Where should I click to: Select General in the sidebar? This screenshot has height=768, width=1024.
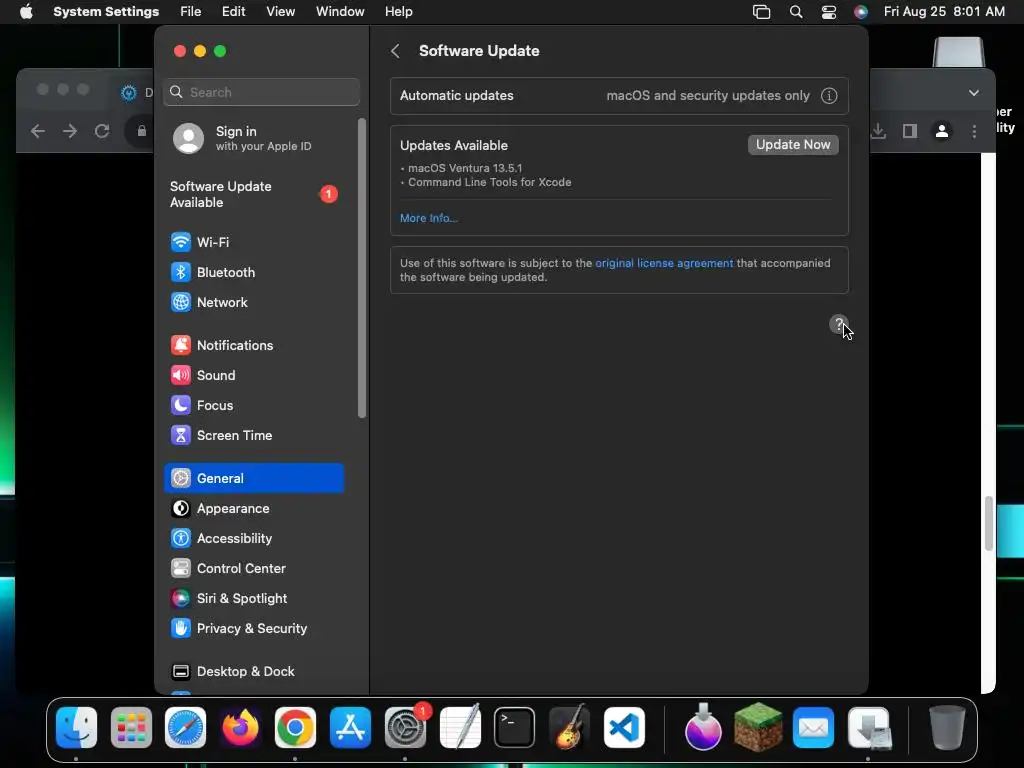254,479
